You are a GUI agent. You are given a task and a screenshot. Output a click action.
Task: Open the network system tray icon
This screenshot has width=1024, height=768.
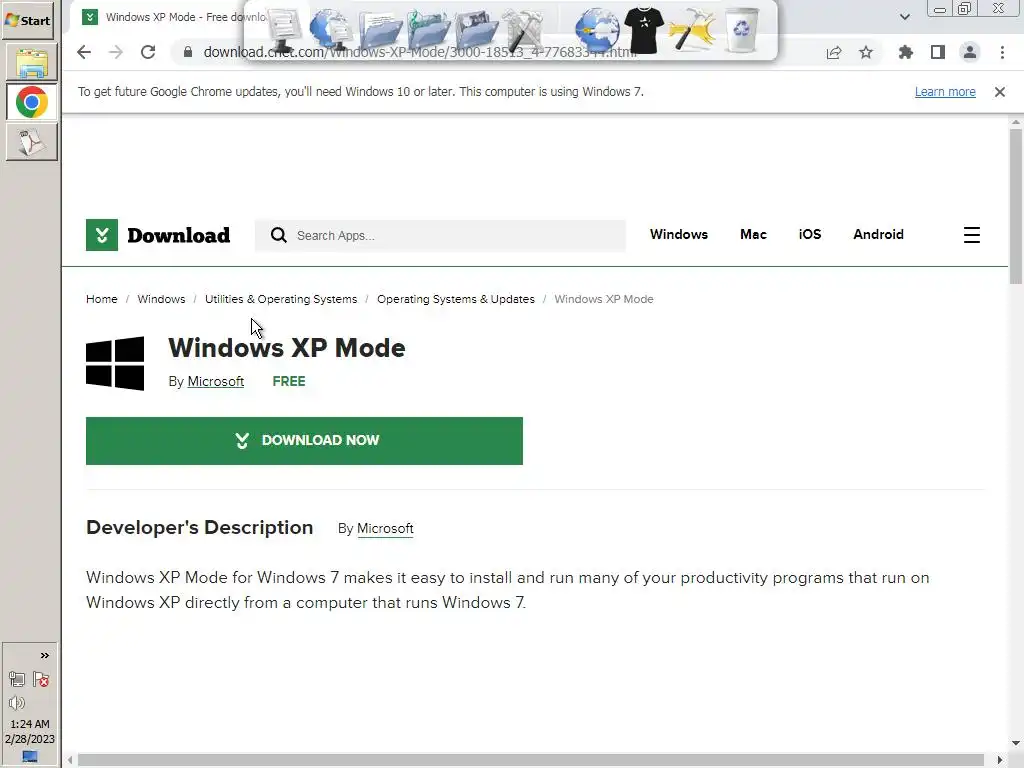[x=17, y=680]
